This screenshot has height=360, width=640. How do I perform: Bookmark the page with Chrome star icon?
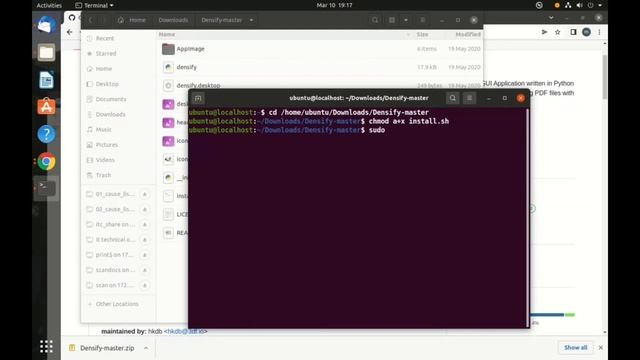pos(558,32)
